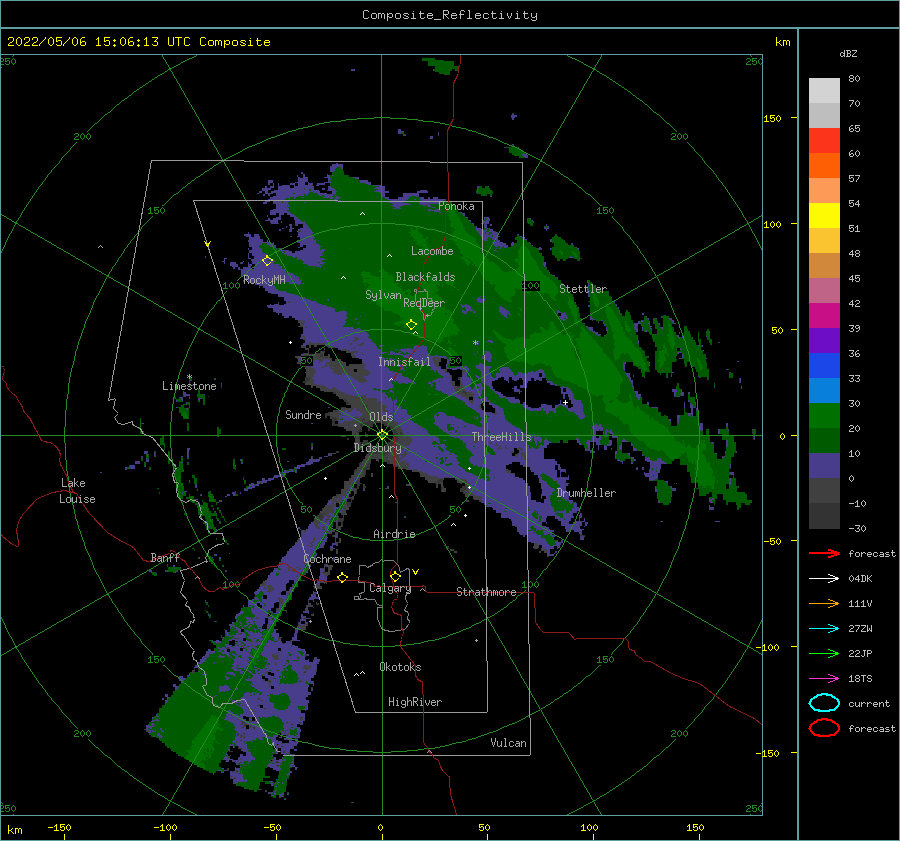
Task: Click the Airdrie town label
Action: click(394, 534)
